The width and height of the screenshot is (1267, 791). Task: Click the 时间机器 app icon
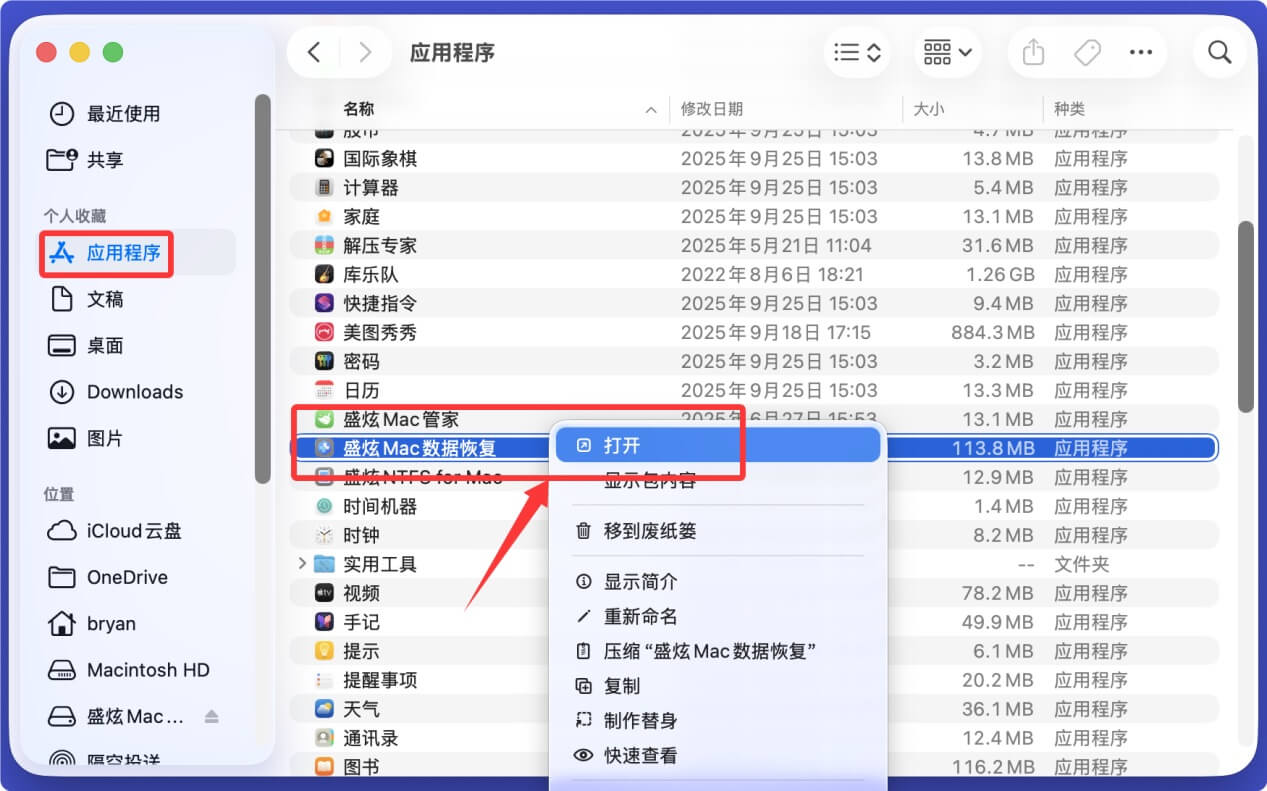(x=324, y=506)
